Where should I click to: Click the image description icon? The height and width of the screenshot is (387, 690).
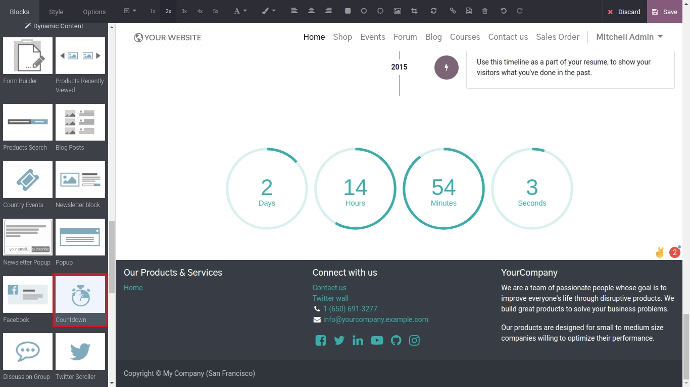(x=469, y=11)
